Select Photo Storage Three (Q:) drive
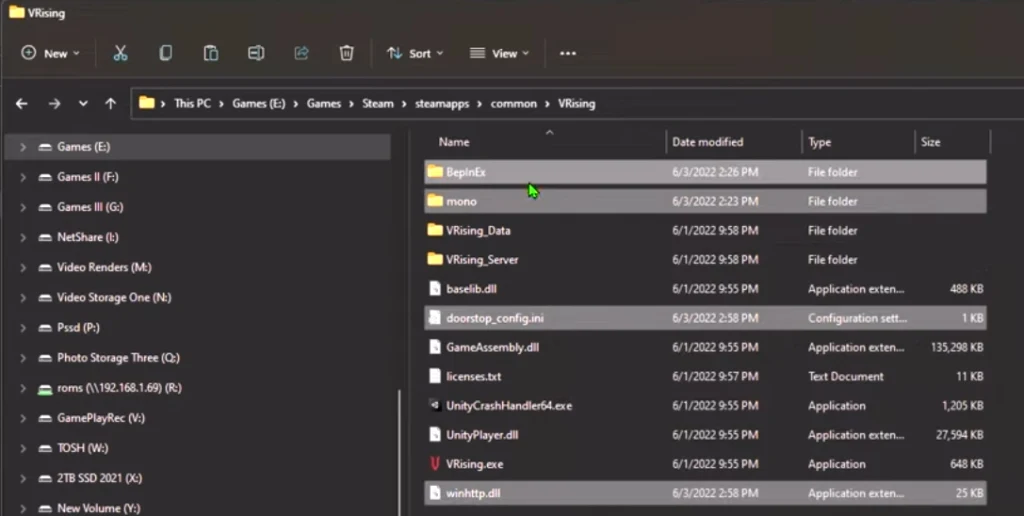This screenshot has height=516, width=1024. pyautogui.click(x=118, y=358)
